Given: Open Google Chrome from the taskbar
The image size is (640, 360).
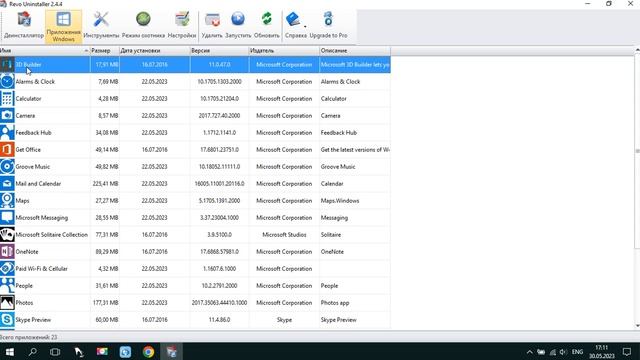Looking at the screenshot, I should point(149,351).
